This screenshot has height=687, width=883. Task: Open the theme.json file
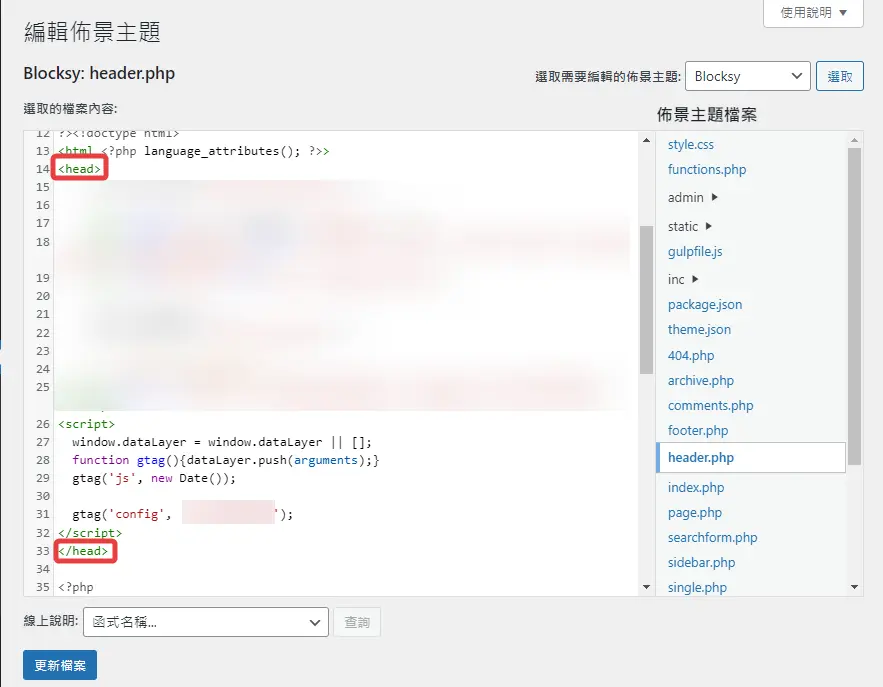click(699, 329)
